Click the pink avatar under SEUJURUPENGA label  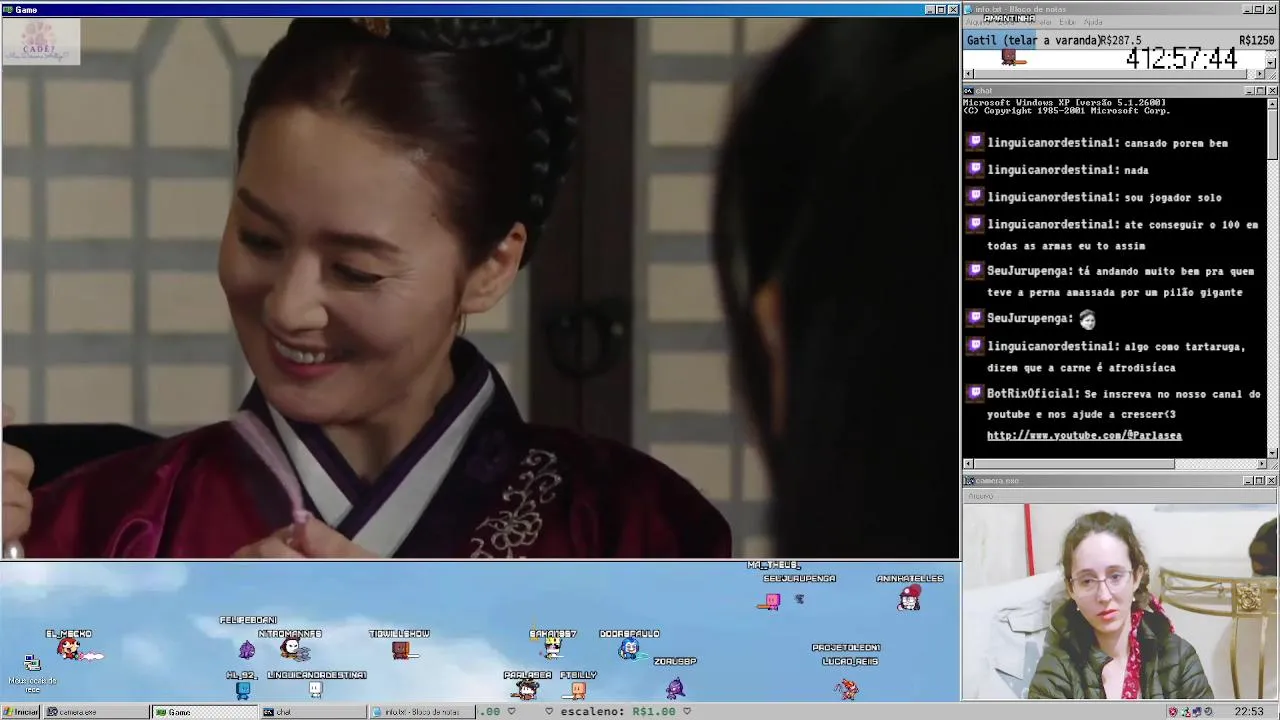tap(772, 600)
